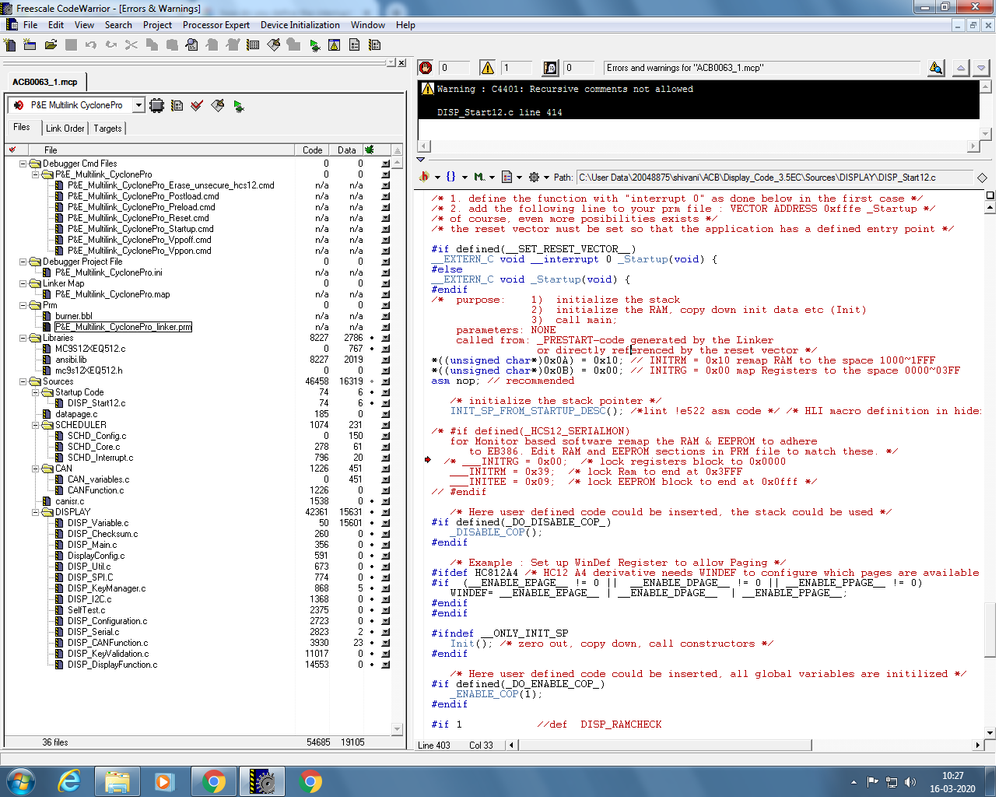Screen dimensions: 999x797
Task: Toggle the red stop-hand errors filter button
Action: (x=426, y=68)
